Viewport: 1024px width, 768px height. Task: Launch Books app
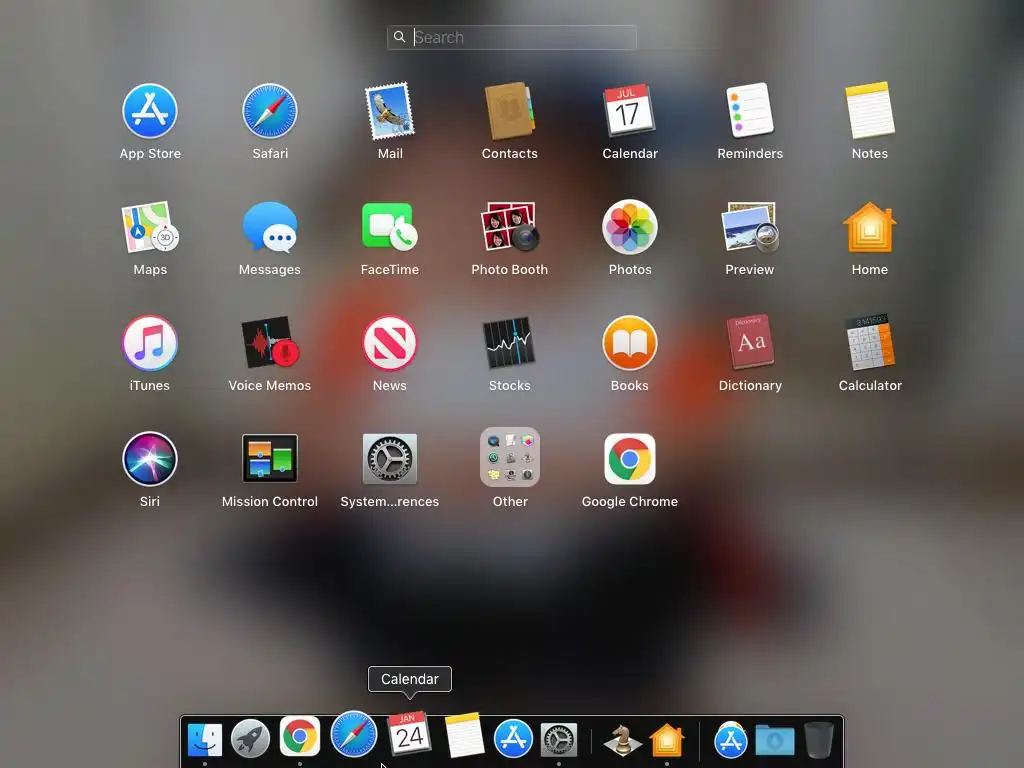tap(630, 343)
